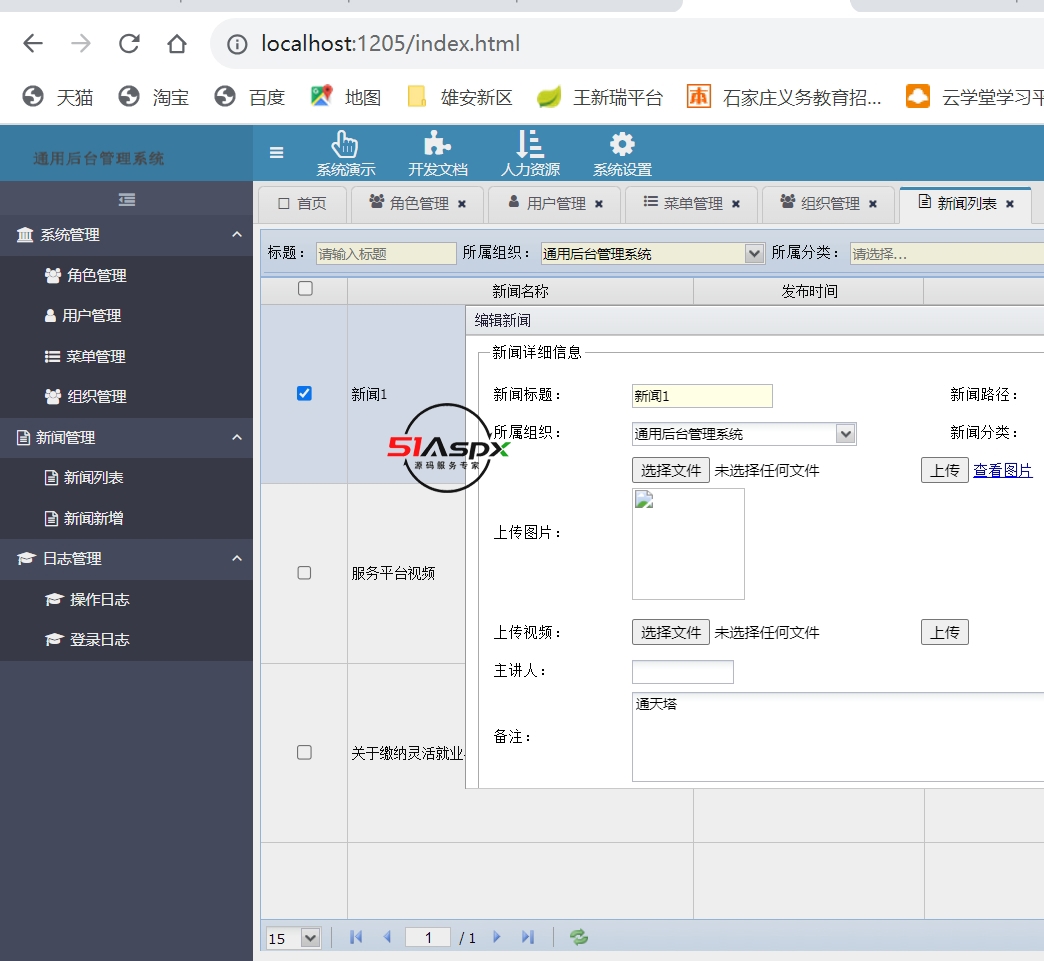This screenshot has width=1044, height=961.
Task: Open the 王新瑞平台 bookmark
Action: (x=600, y=97)
